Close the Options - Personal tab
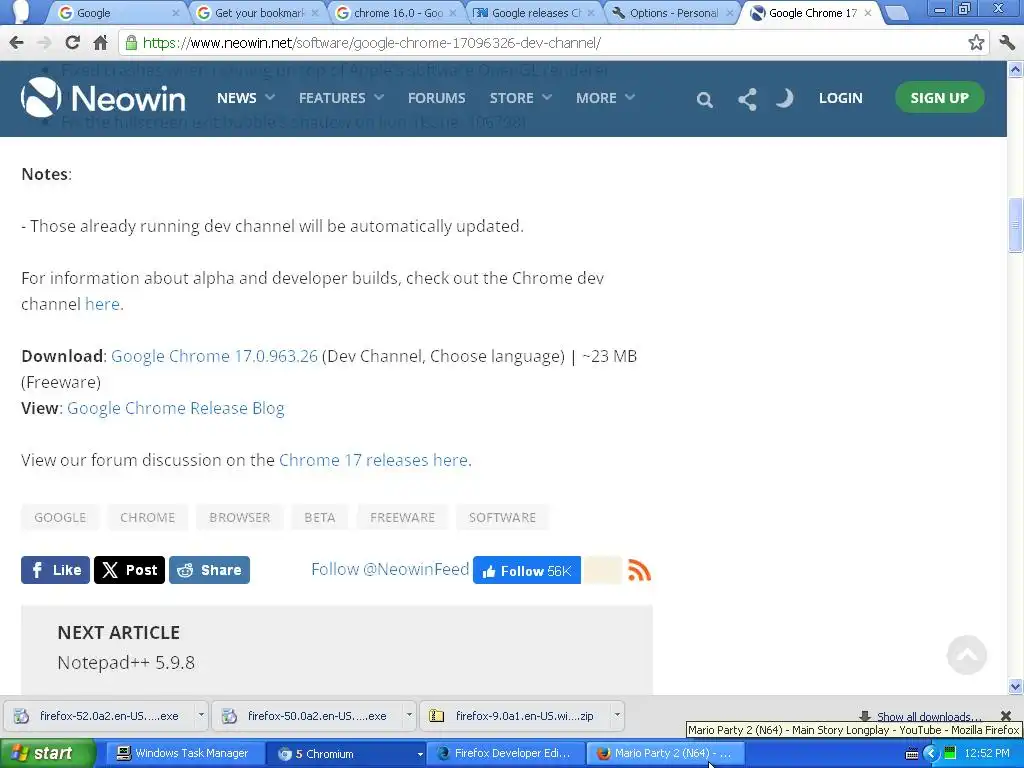Image resolution: width=1024 pixels, height=768 pixels. tap(729, 13)
